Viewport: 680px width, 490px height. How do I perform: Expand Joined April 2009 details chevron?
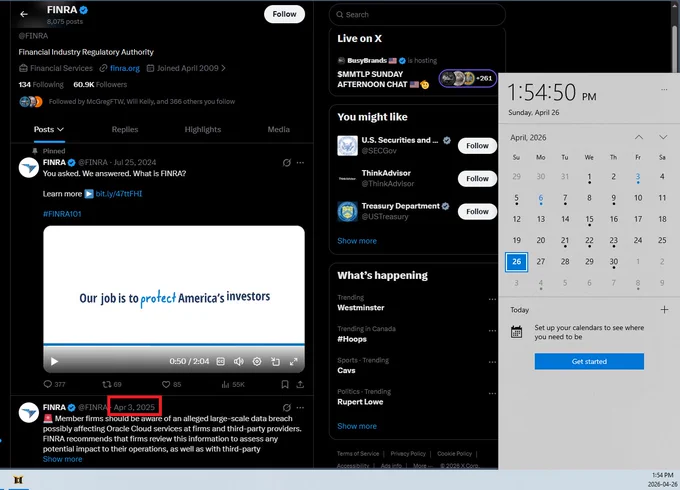point(223,68)
